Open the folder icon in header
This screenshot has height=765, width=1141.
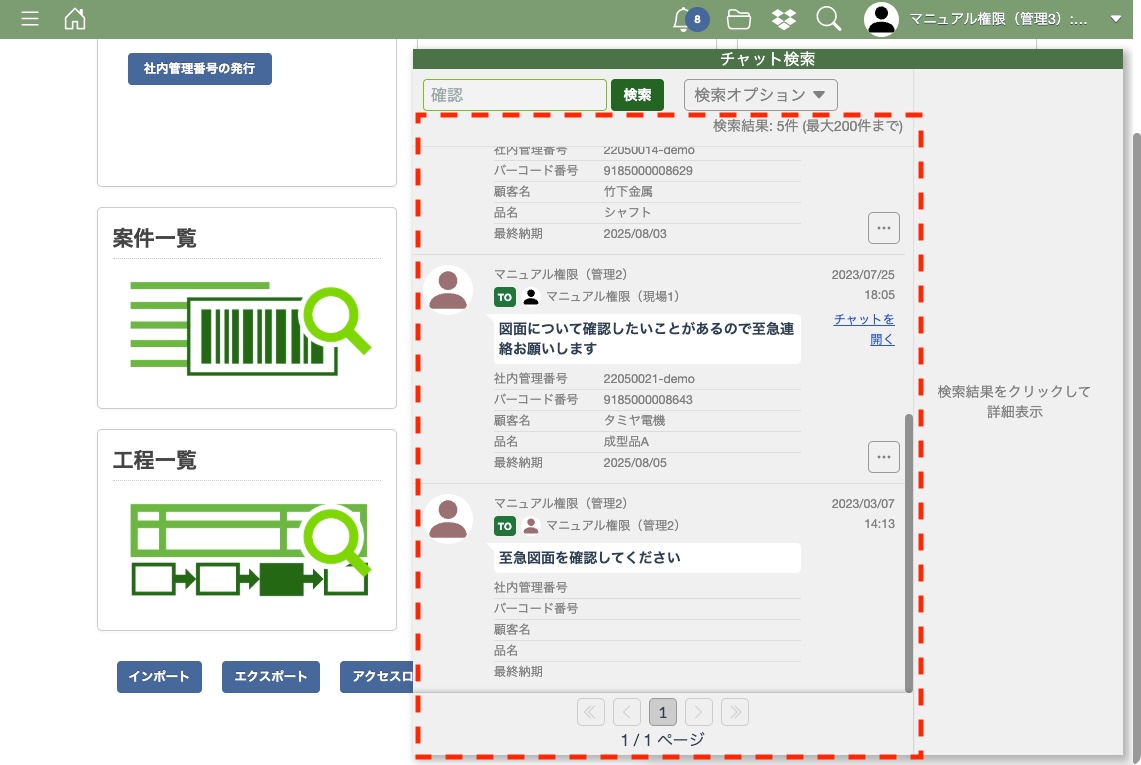point(739,19)
